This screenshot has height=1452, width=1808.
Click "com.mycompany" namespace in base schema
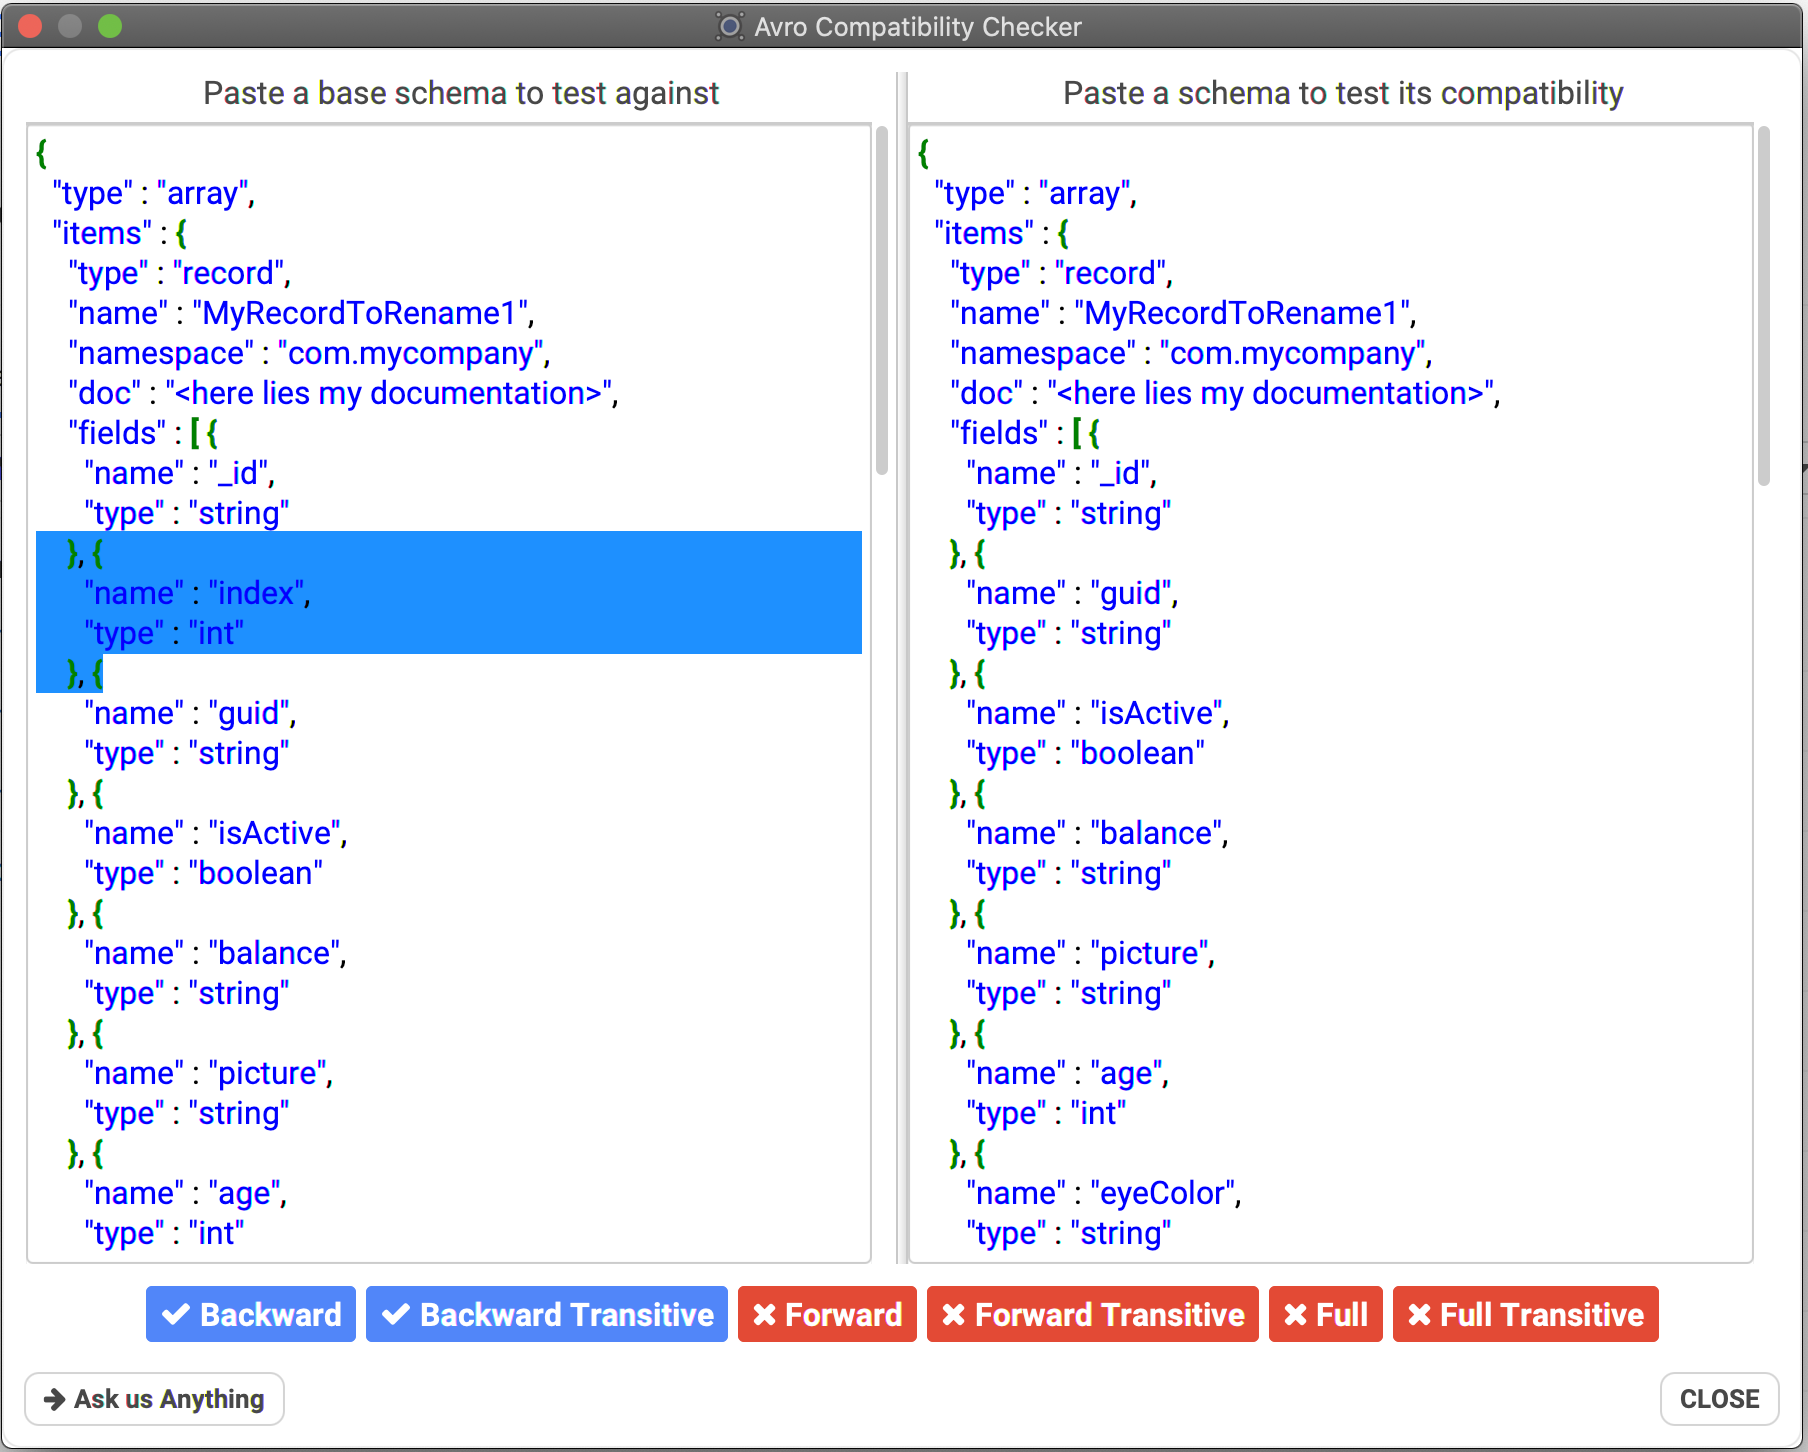(411, 353)
